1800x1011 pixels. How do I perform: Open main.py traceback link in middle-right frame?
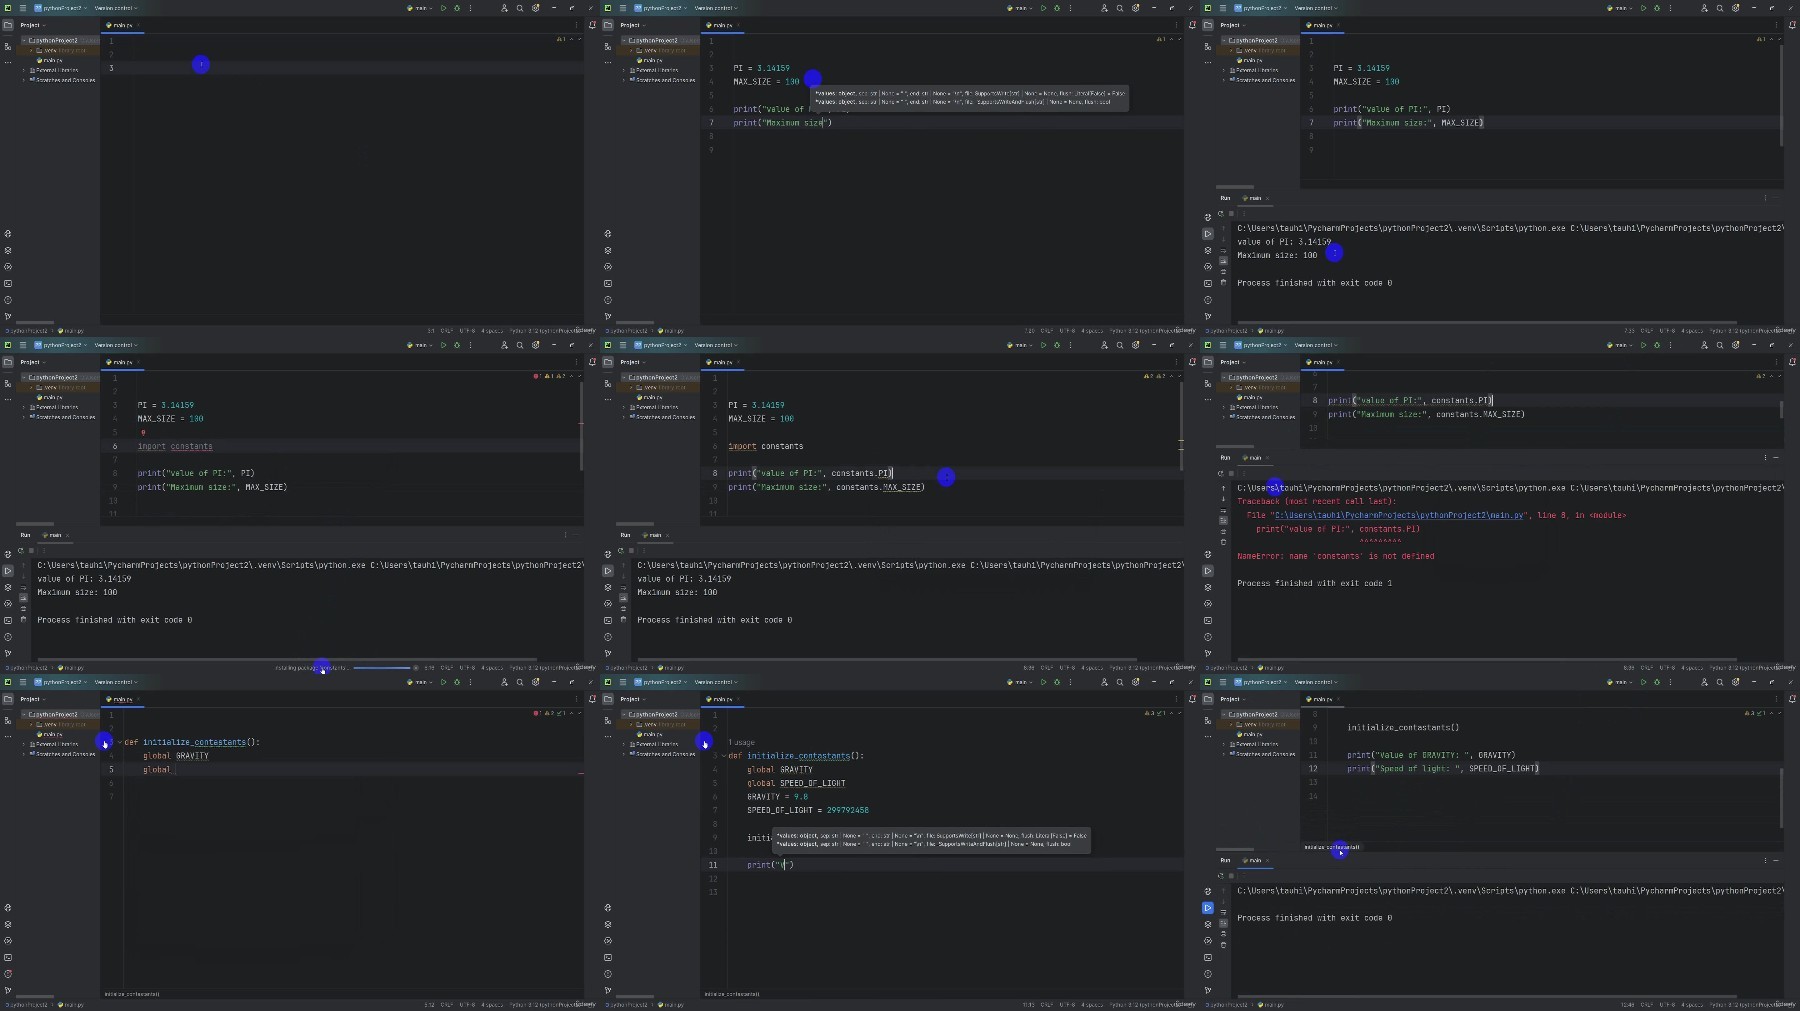coord(1400,515)
